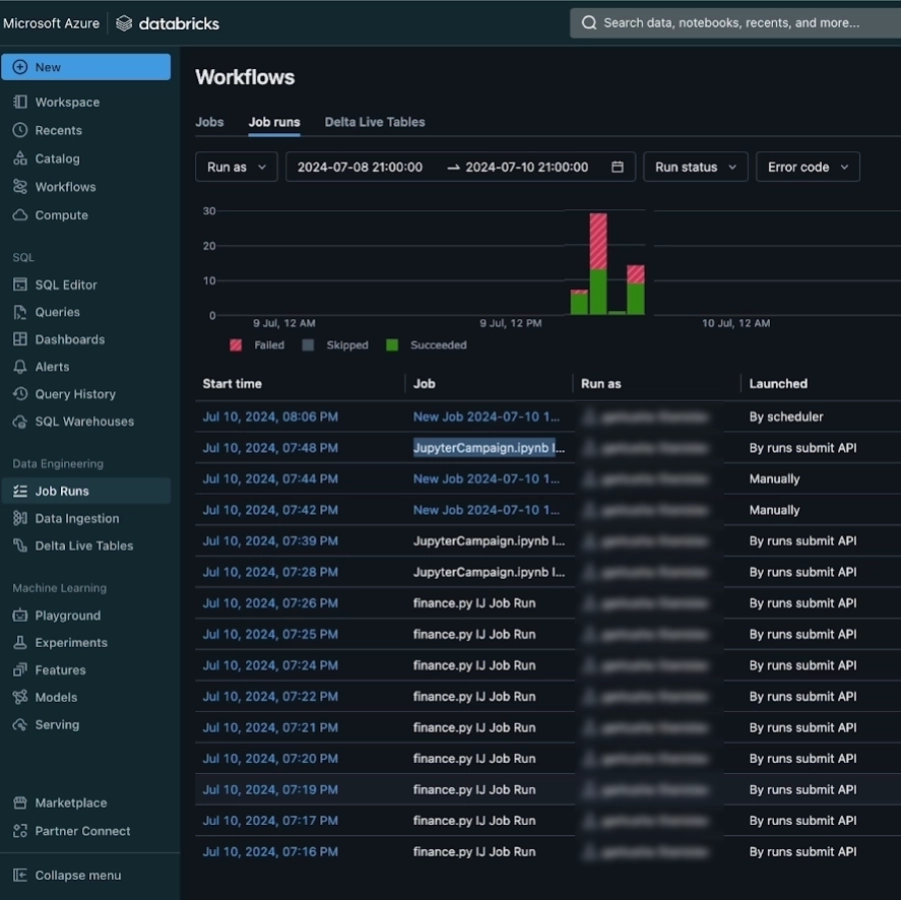
Task: Open the Compute cloud icon
Action: [x=20, y=214]
